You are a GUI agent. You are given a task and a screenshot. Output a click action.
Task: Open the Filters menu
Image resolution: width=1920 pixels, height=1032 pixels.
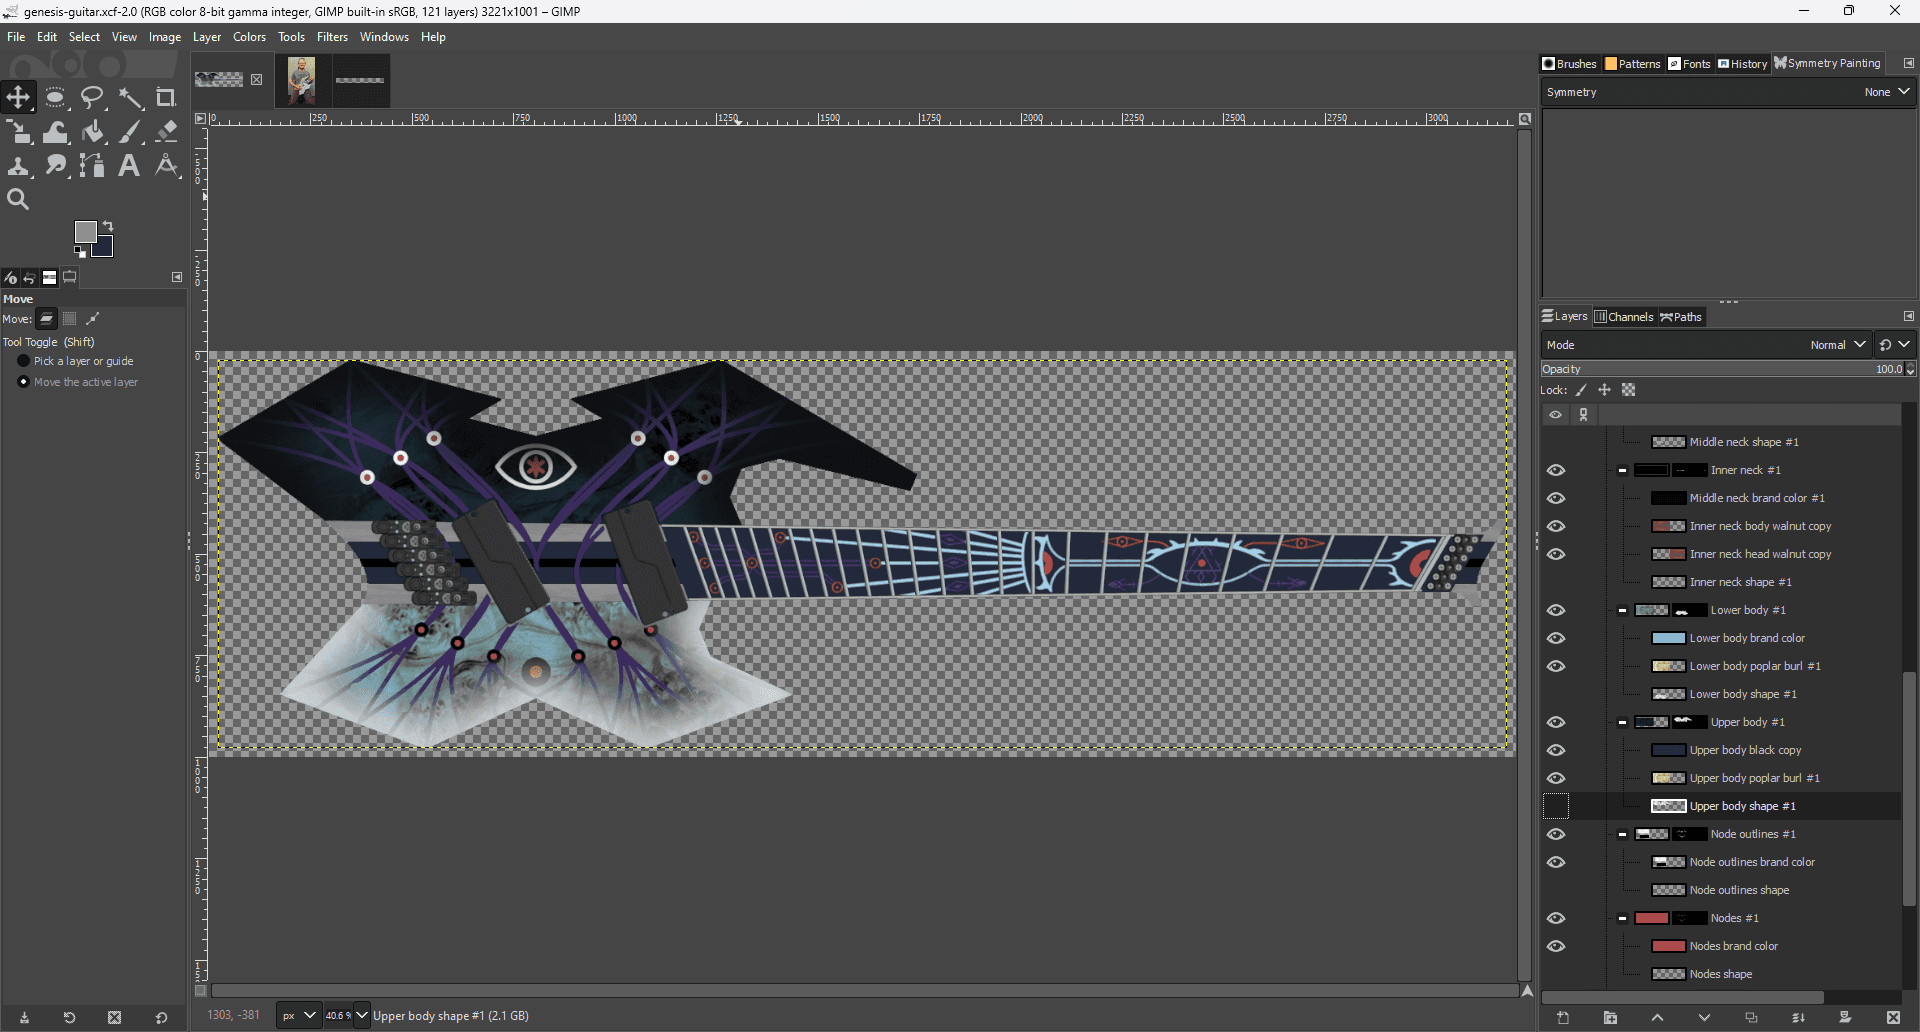tap(332, 37)
